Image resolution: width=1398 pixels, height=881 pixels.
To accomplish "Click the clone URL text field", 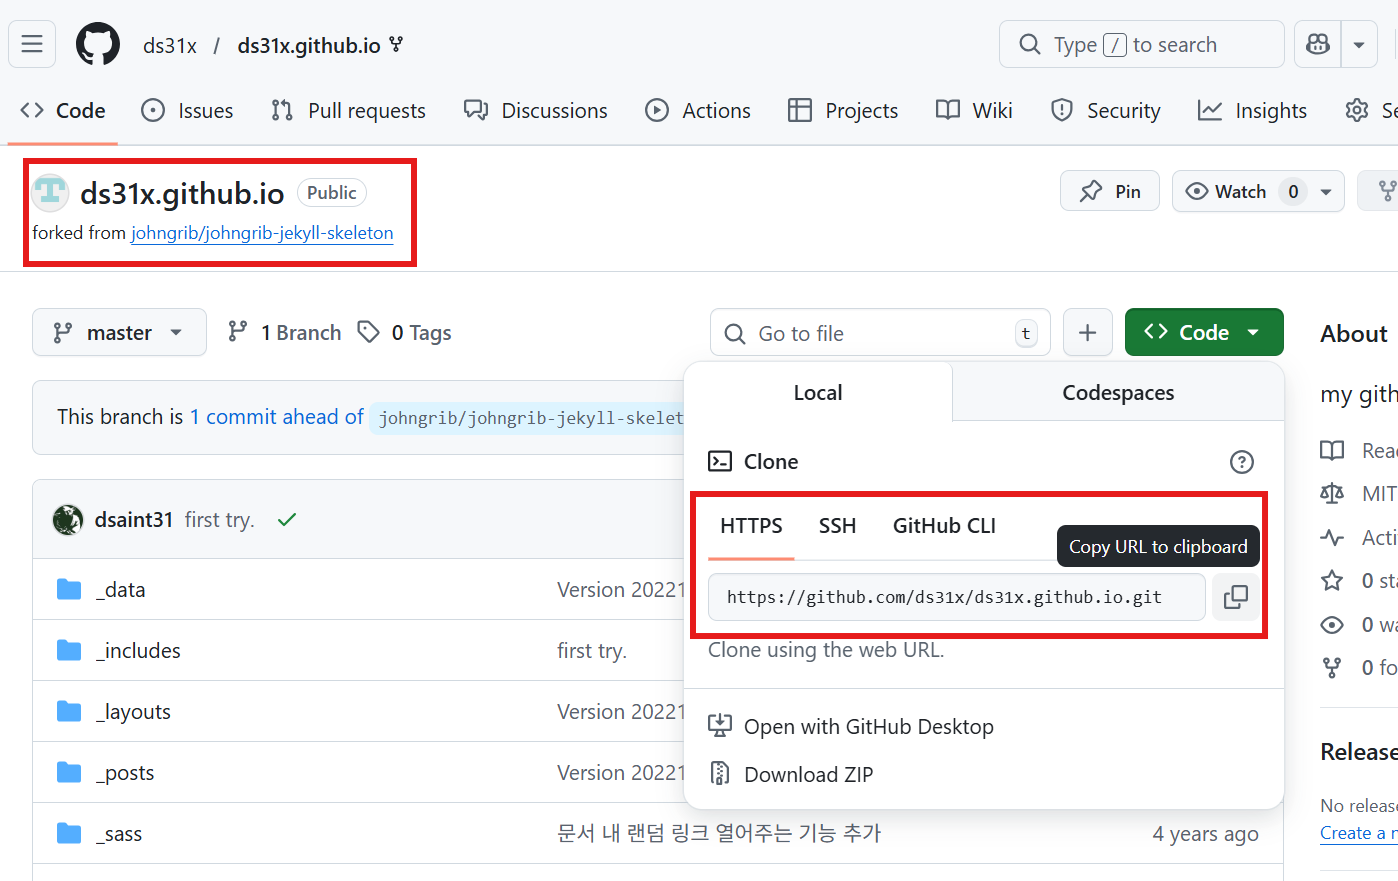I will (957, 597).
